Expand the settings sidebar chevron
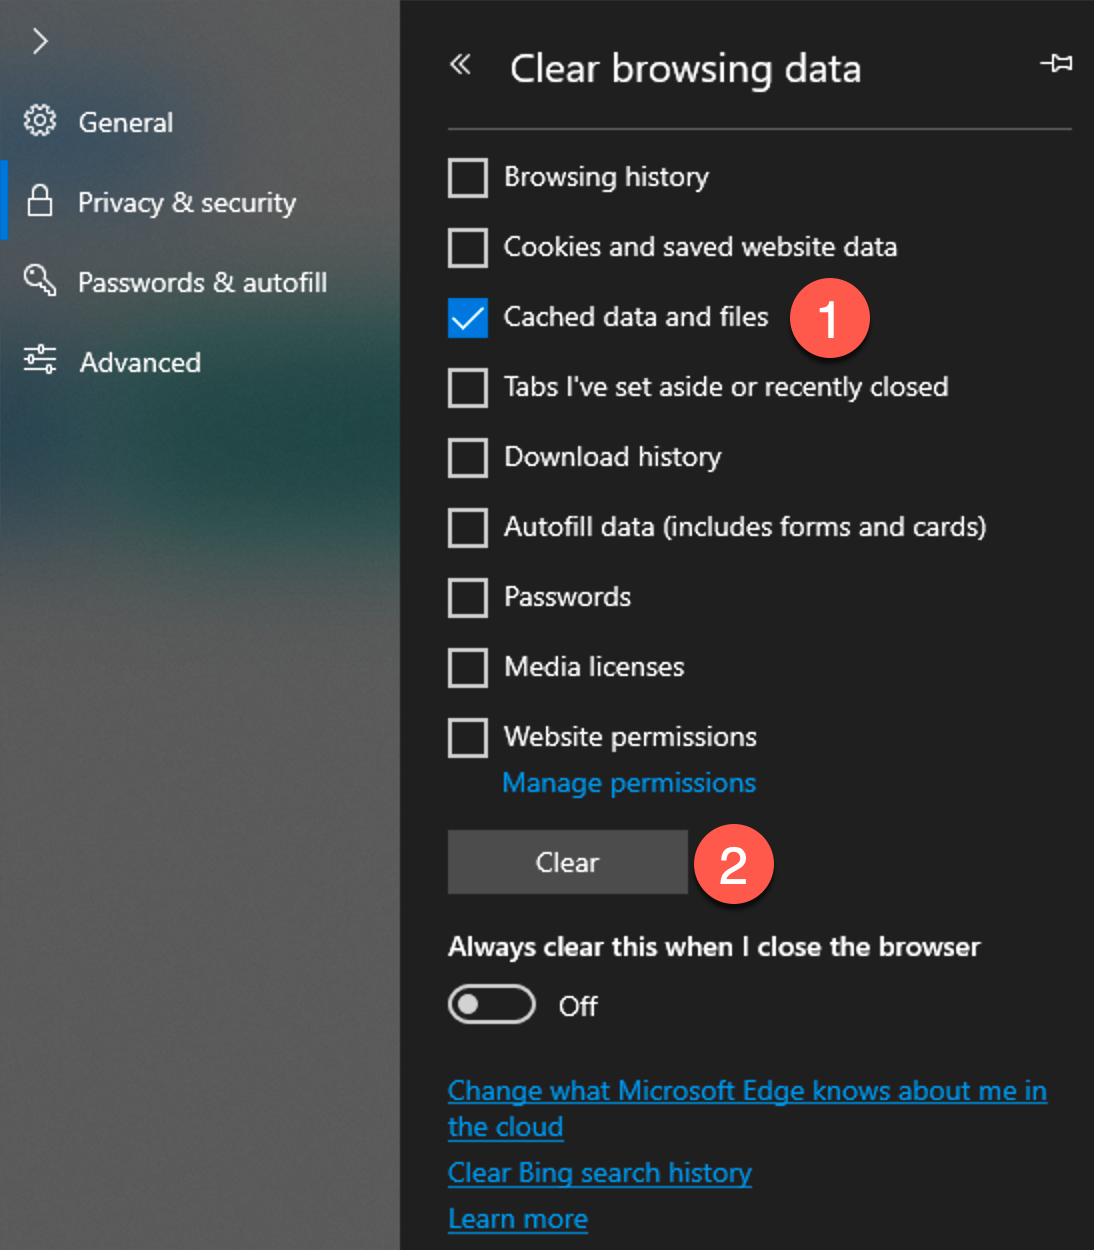The image size is (1094, 1250). [x=40, y=41]
